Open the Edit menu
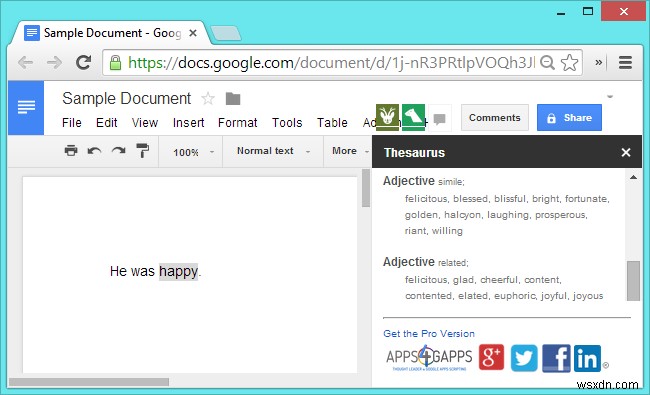 coord(107,123)
